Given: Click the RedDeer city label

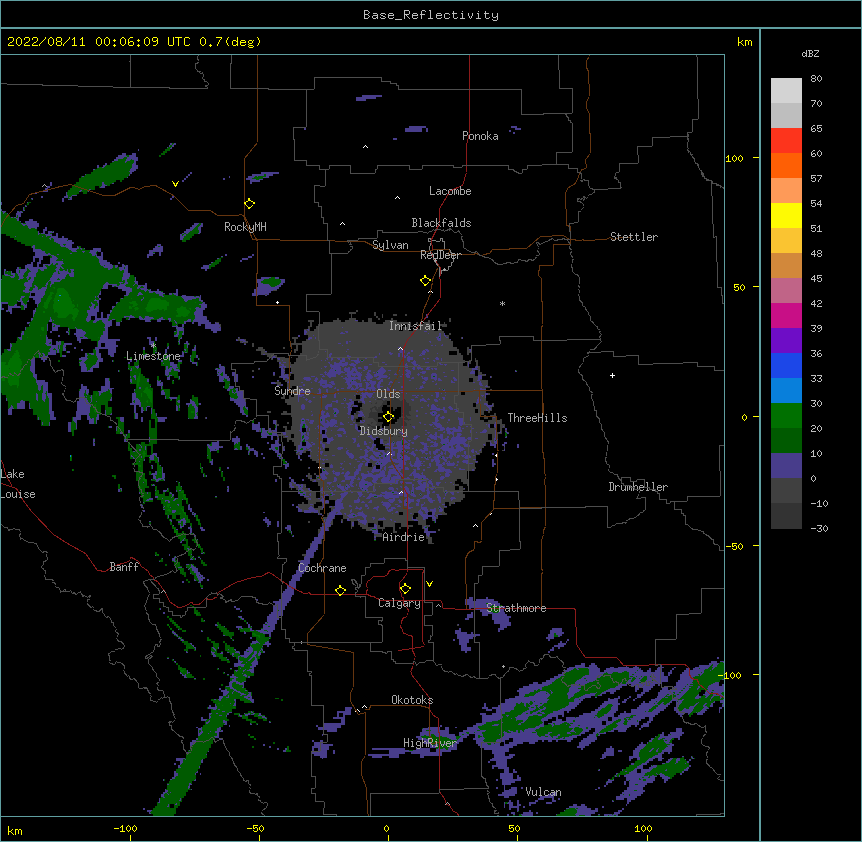Looking at the screenshot, I should pos(440,255).
